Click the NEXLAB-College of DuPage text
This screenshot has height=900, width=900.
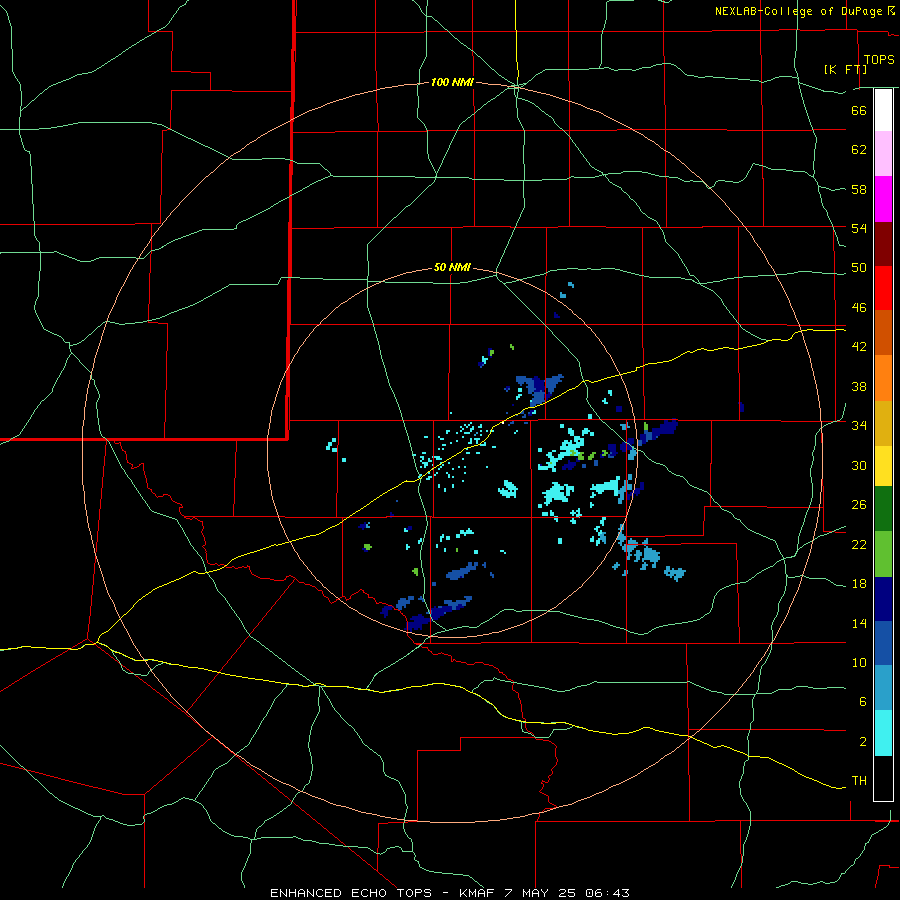pyautogui.click(x=800, y=11)
